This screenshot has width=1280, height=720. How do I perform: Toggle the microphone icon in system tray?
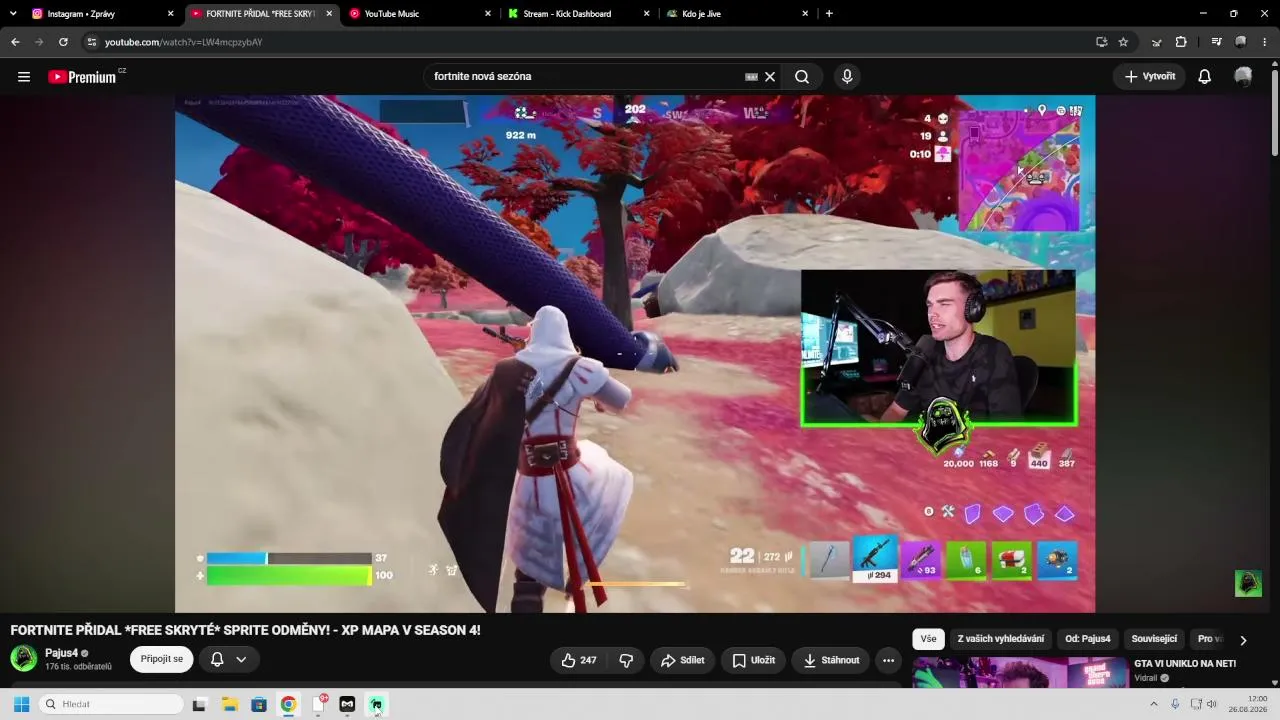coord(1175,704)
